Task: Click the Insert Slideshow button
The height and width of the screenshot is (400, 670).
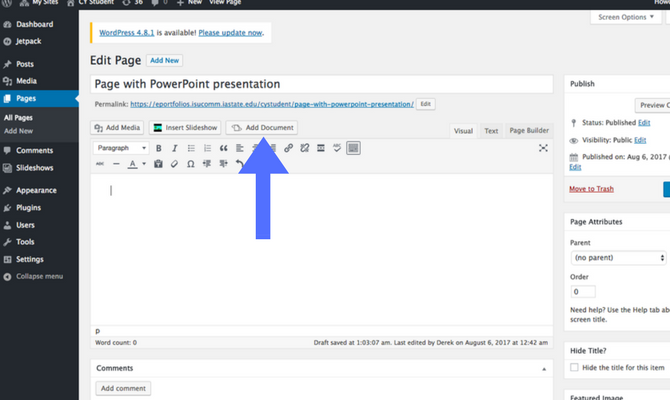Action: coord(185,128)
